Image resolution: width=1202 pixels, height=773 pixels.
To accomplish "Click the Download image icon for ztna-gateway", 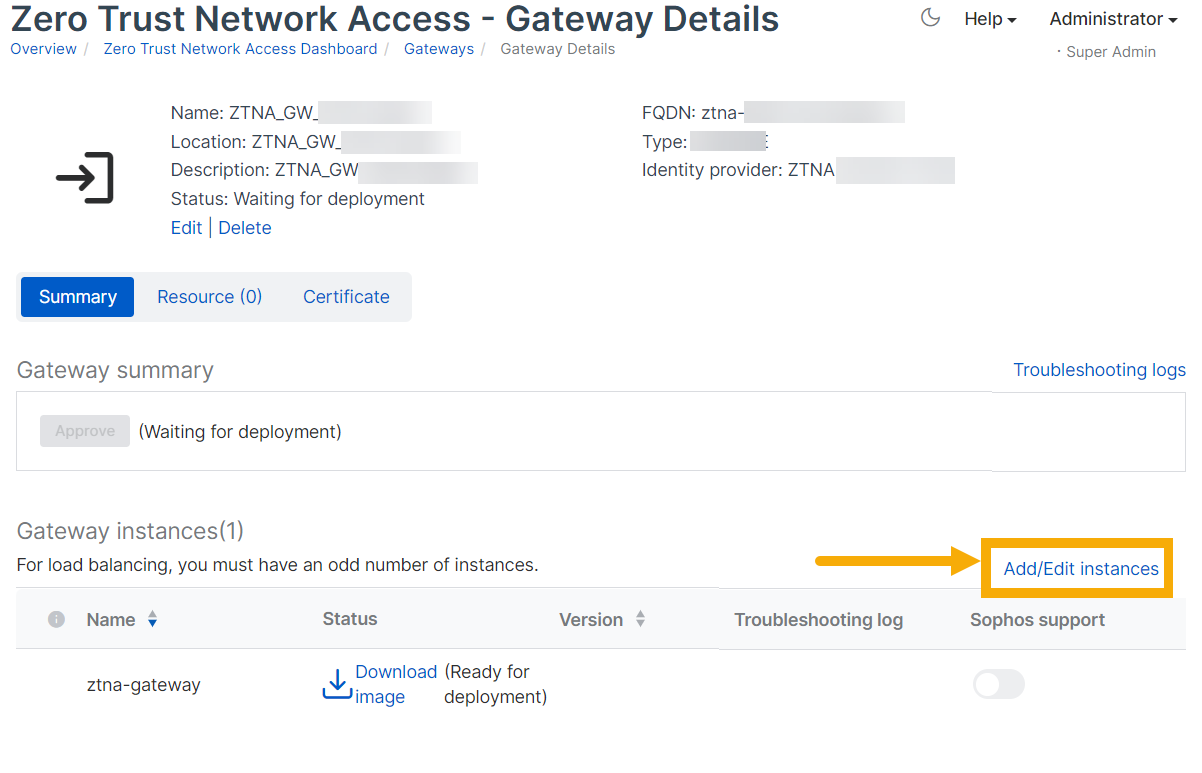I will 337,684.
